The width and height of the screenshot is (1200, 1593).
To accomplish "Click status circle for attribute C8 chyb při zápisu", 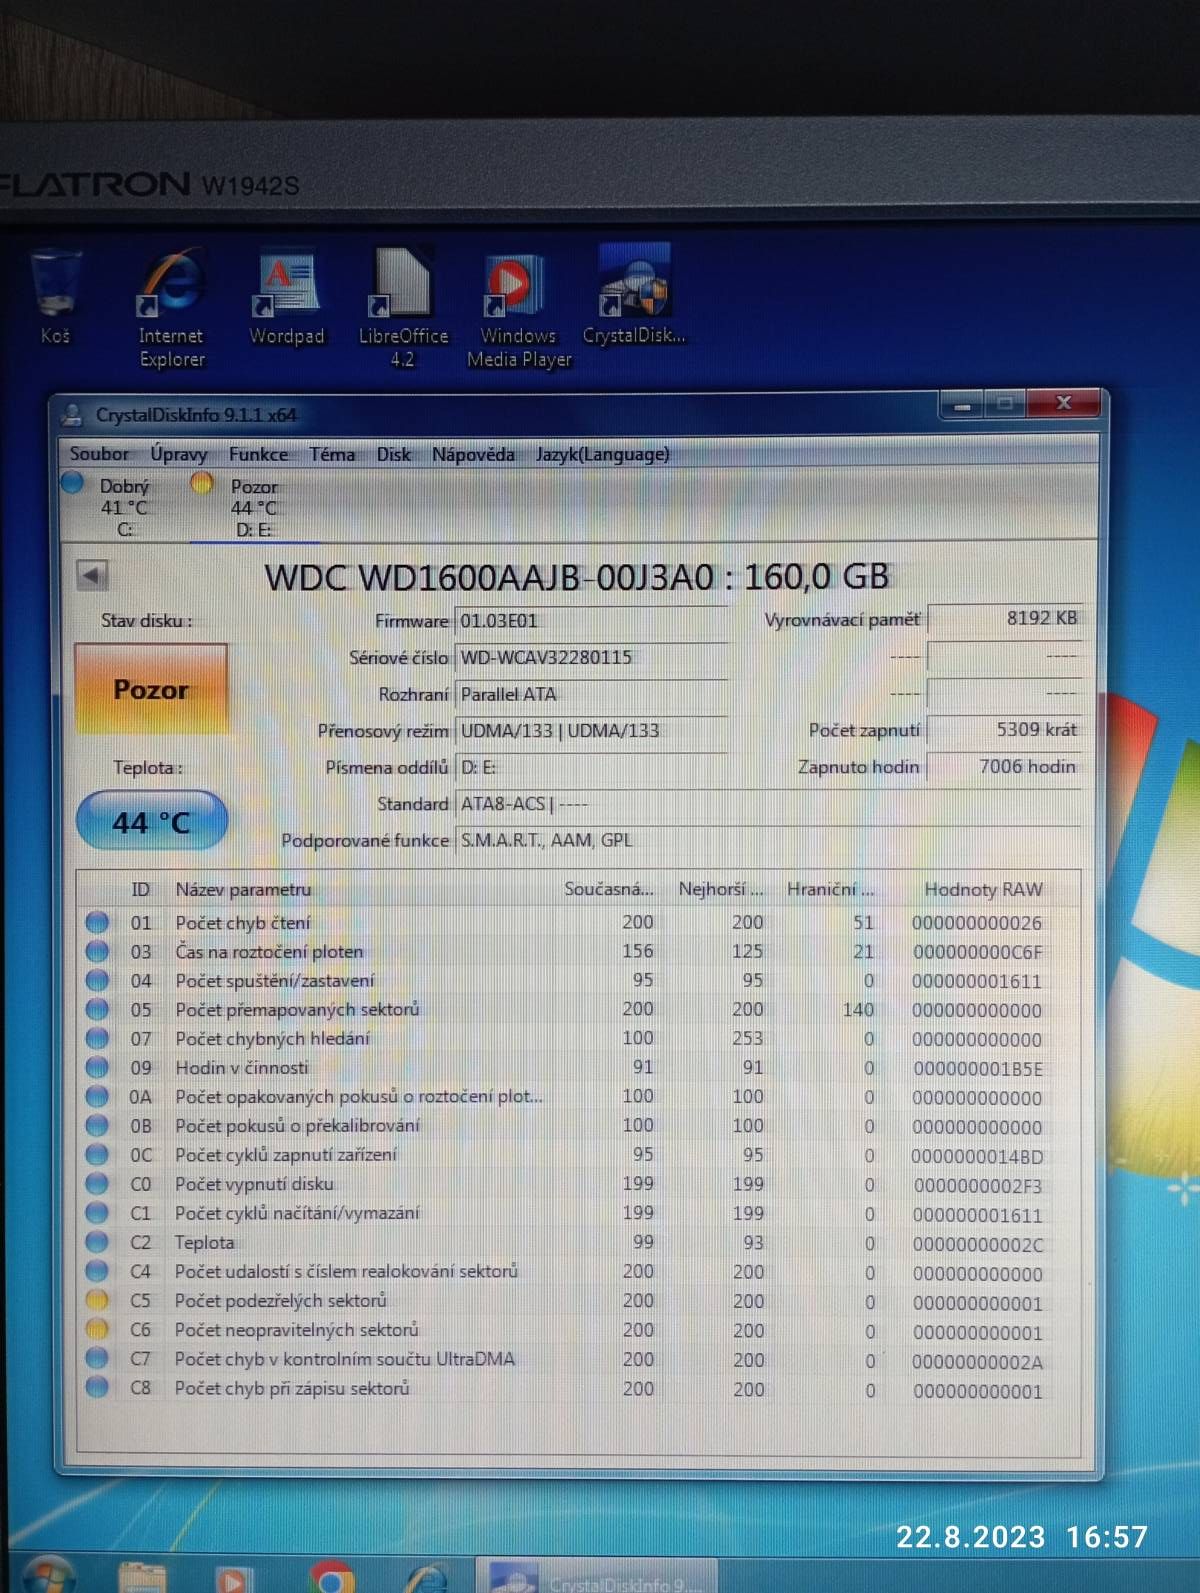I will coord(97,1387).
